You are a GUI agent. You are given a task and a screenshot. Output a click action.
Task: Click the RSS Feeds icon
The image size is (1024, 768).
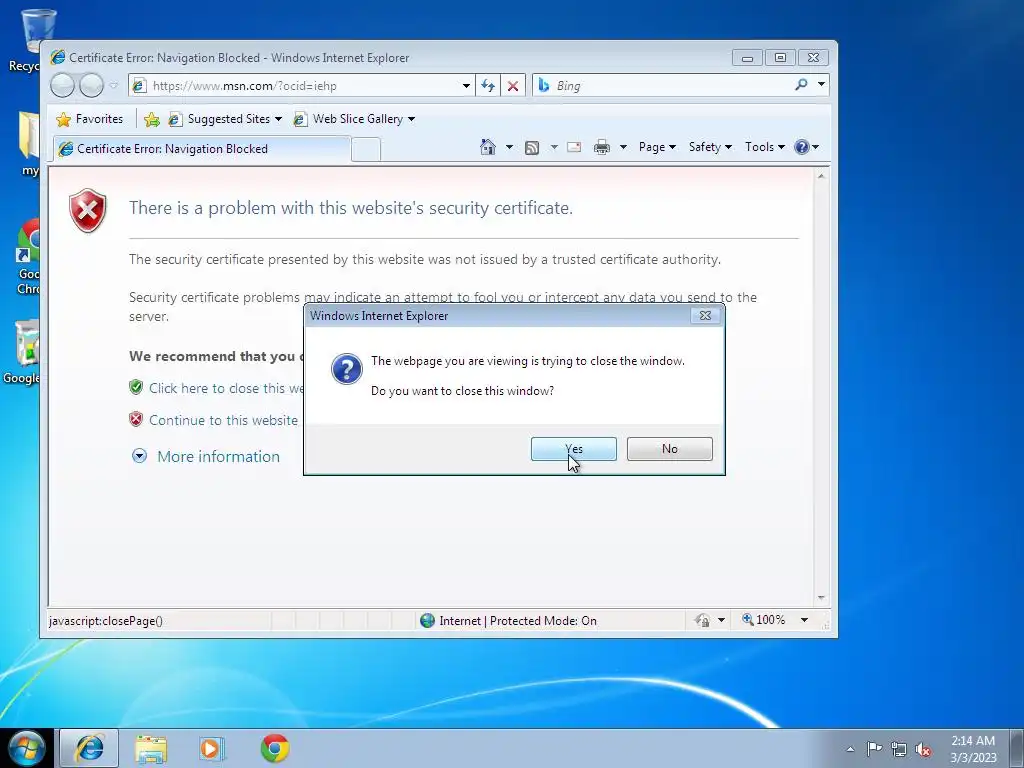click(x=532, y=148)
